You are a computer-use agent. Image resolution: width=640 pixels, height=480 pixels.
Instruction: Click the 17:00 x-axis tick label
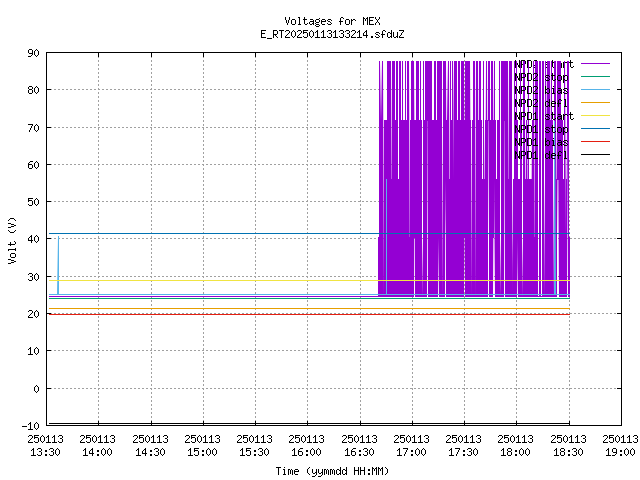tap(411, 446)
